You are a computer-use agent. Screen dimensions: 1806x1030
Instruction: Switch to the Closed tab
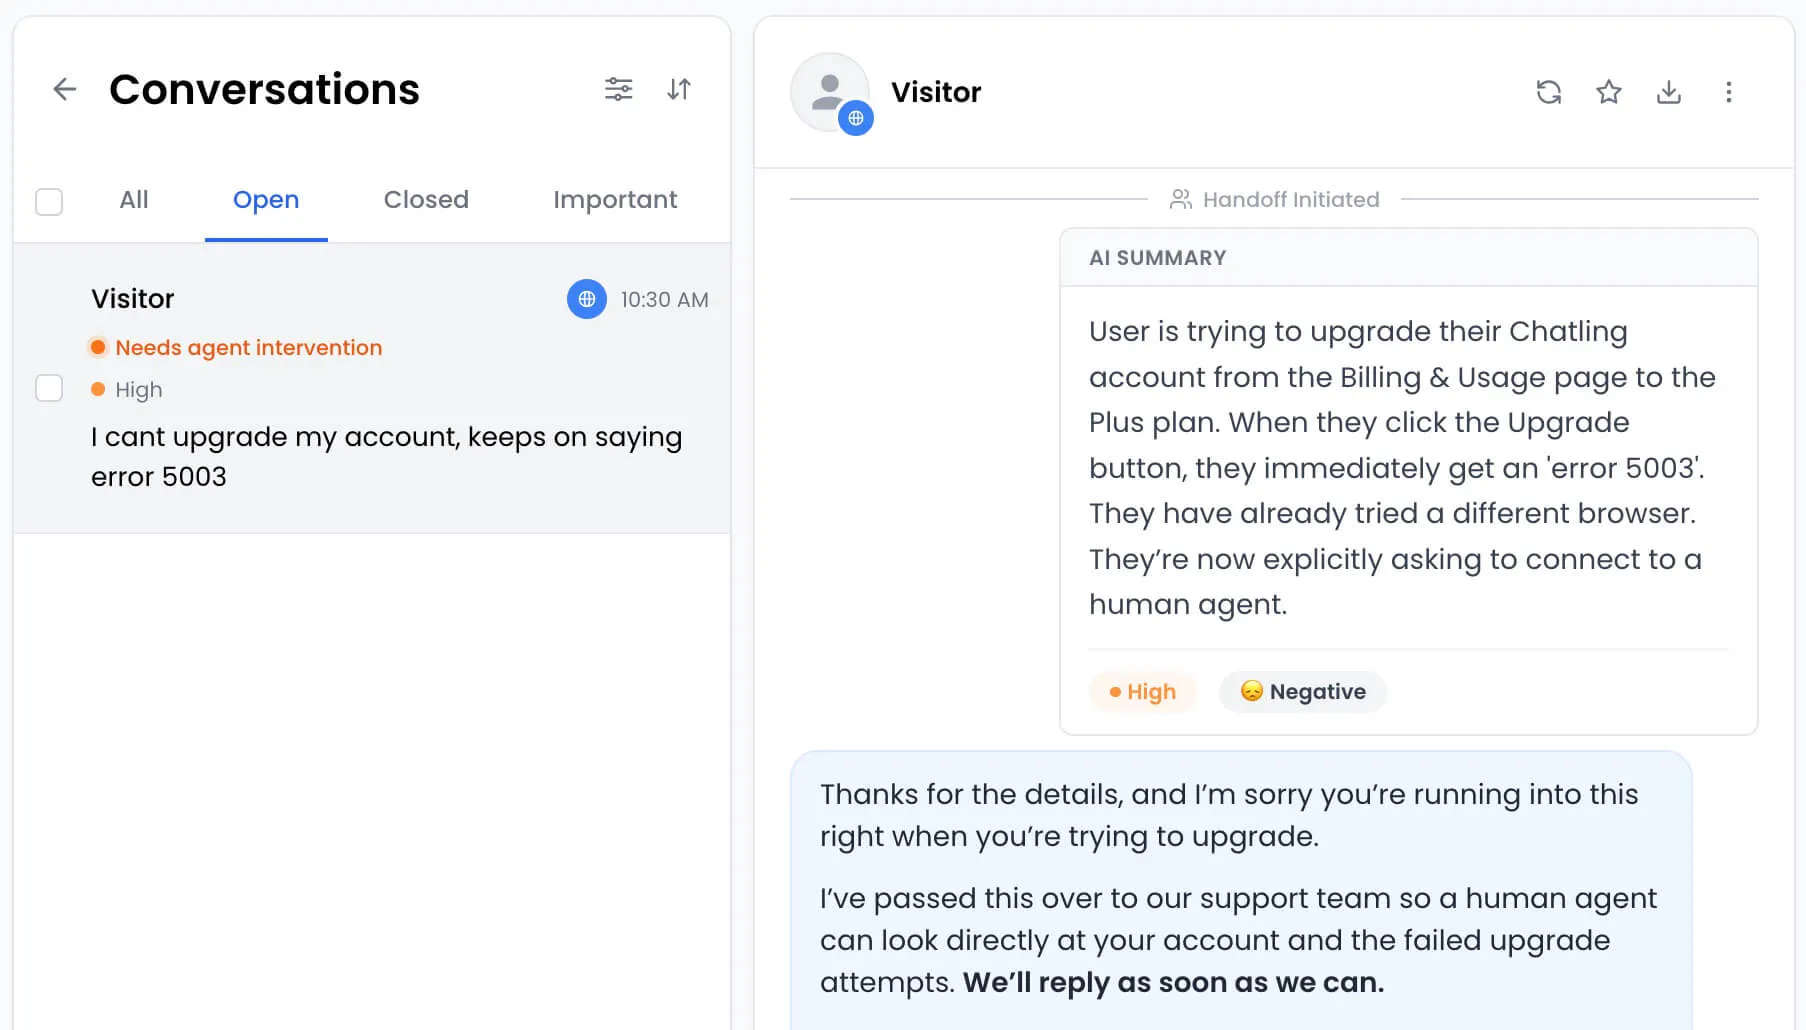click(426, 200)
